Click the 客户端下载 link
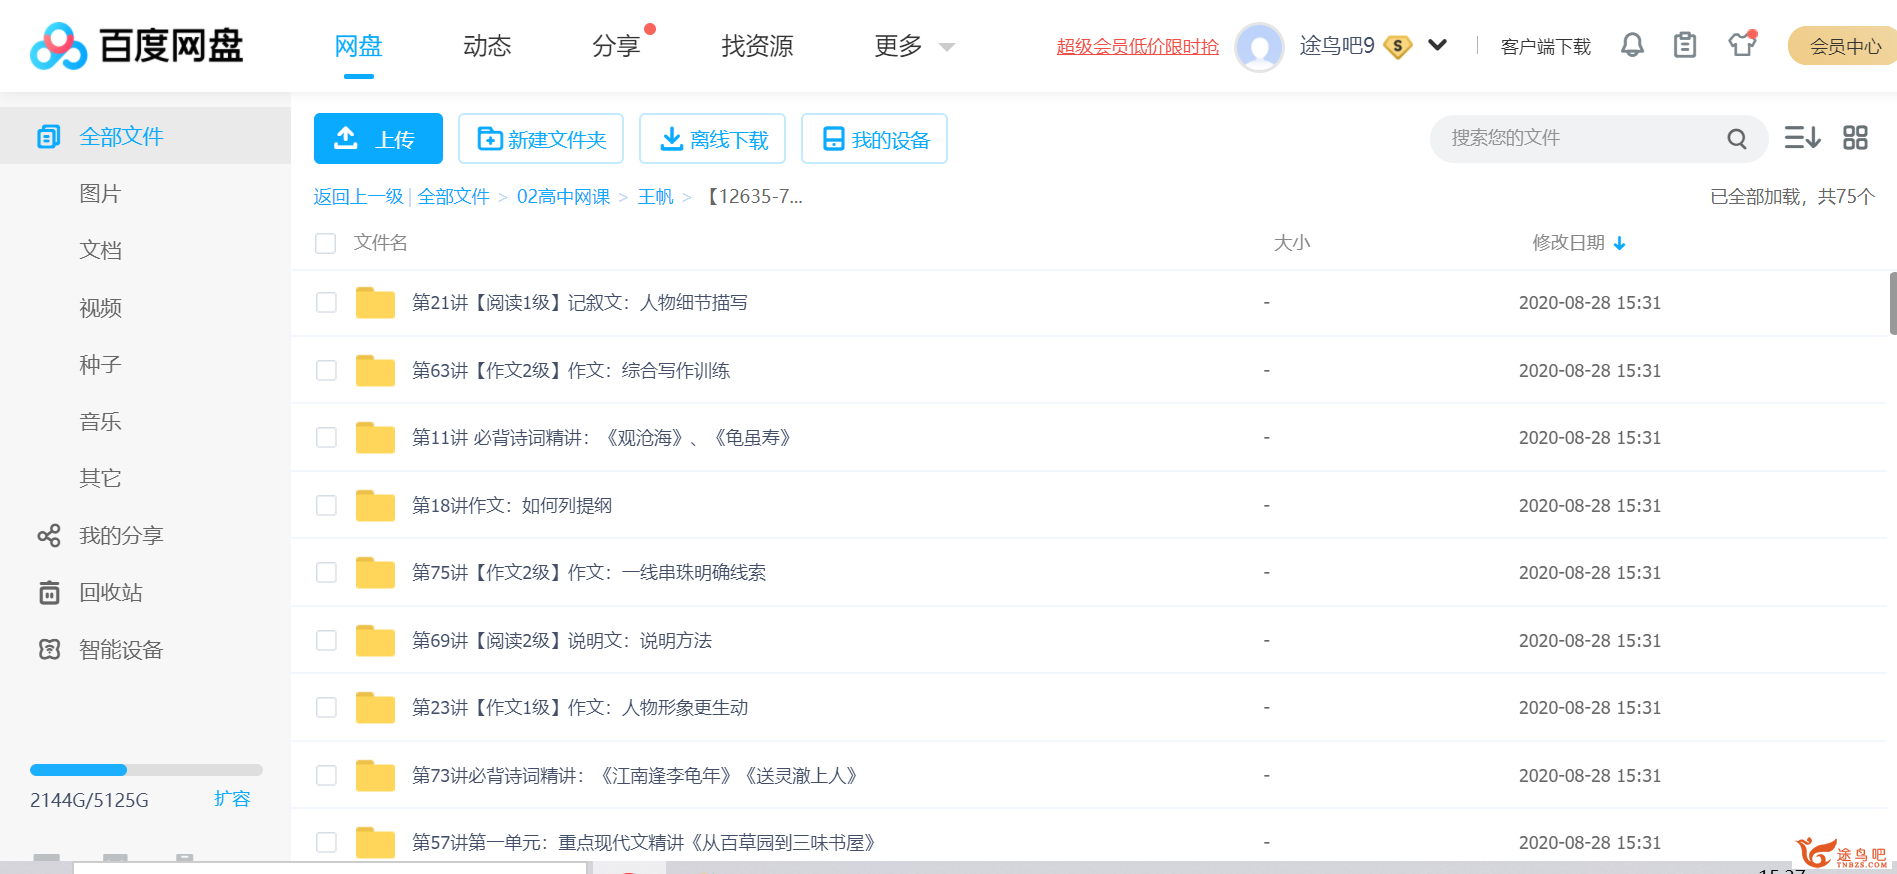 point(1545,46)
